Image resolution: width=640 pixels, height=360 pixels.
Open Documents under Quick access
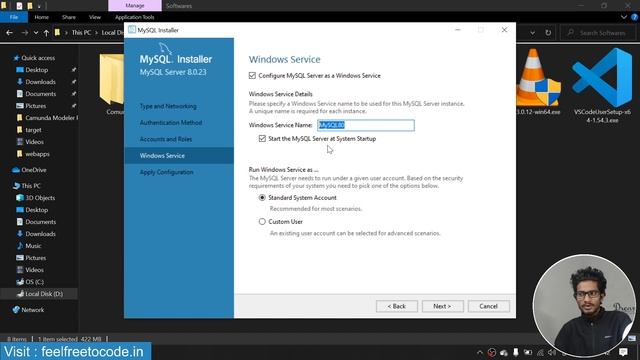[40, 94]
